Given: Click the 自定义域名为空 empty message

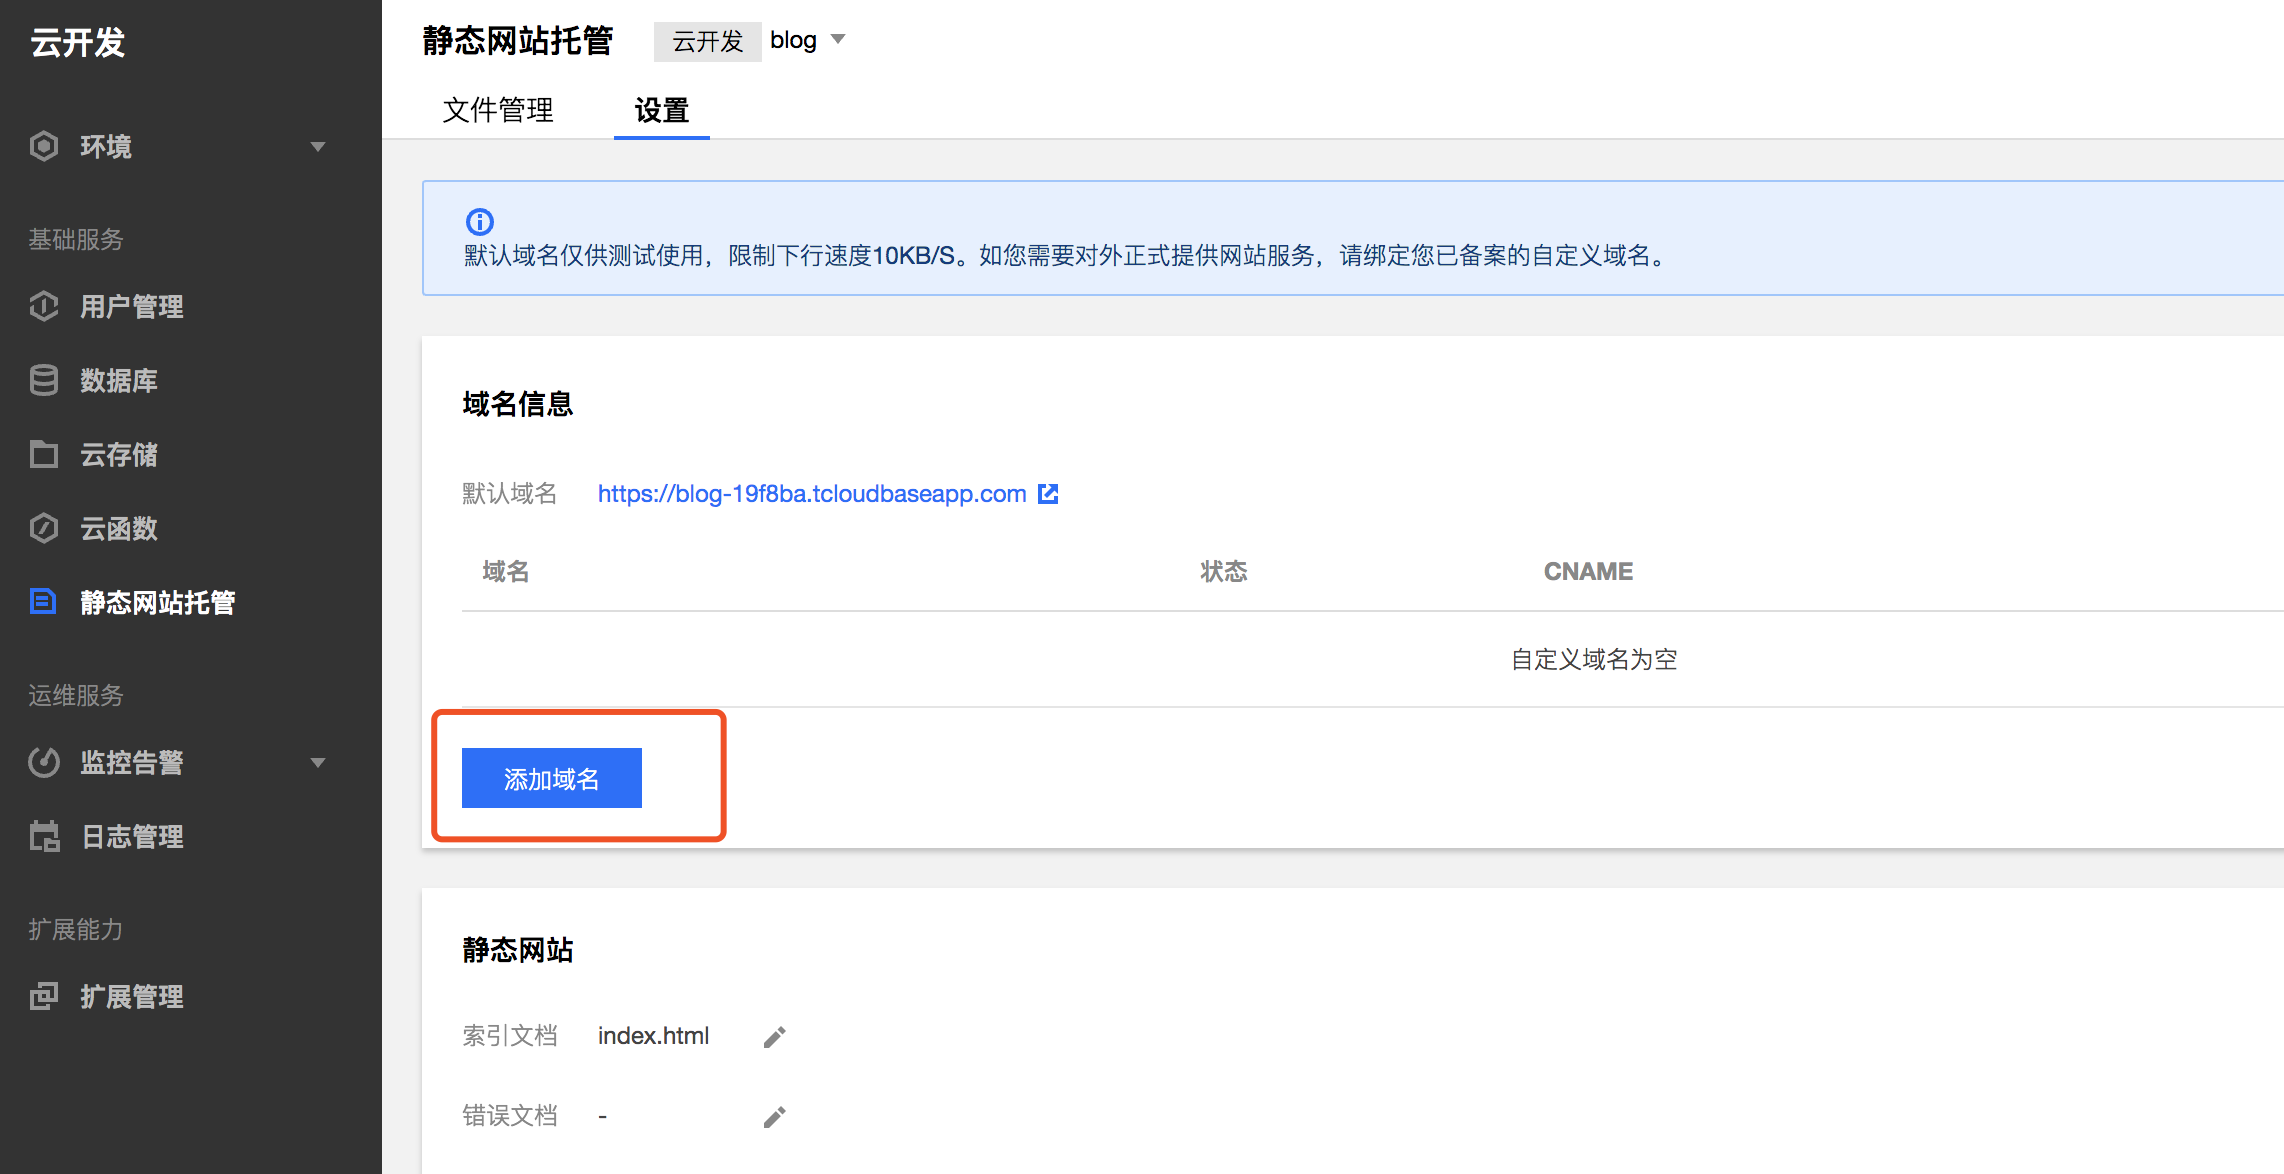Looking at the screenshot, I should [1594, 659].
